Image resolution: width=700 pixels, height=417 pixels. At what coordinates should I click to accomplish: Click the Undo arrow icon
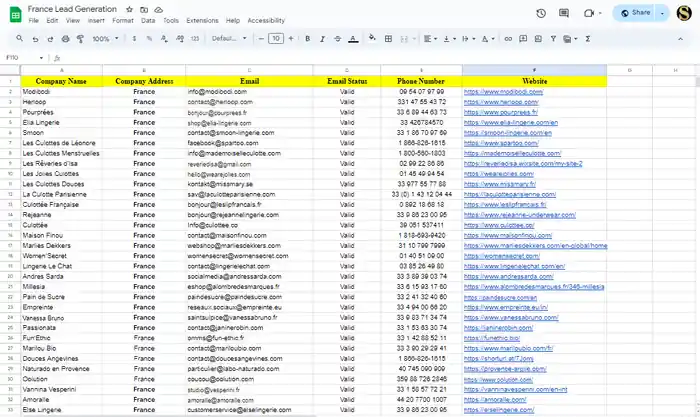[35, 39]
